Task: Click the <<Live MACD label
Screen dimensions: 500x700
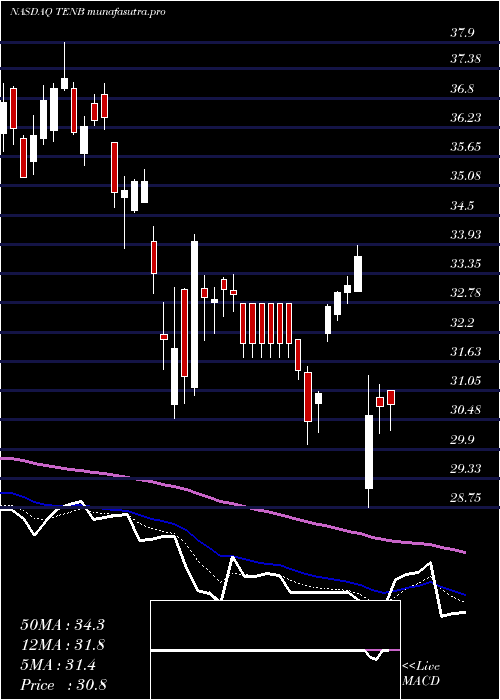Action: [x=421, y=674]
